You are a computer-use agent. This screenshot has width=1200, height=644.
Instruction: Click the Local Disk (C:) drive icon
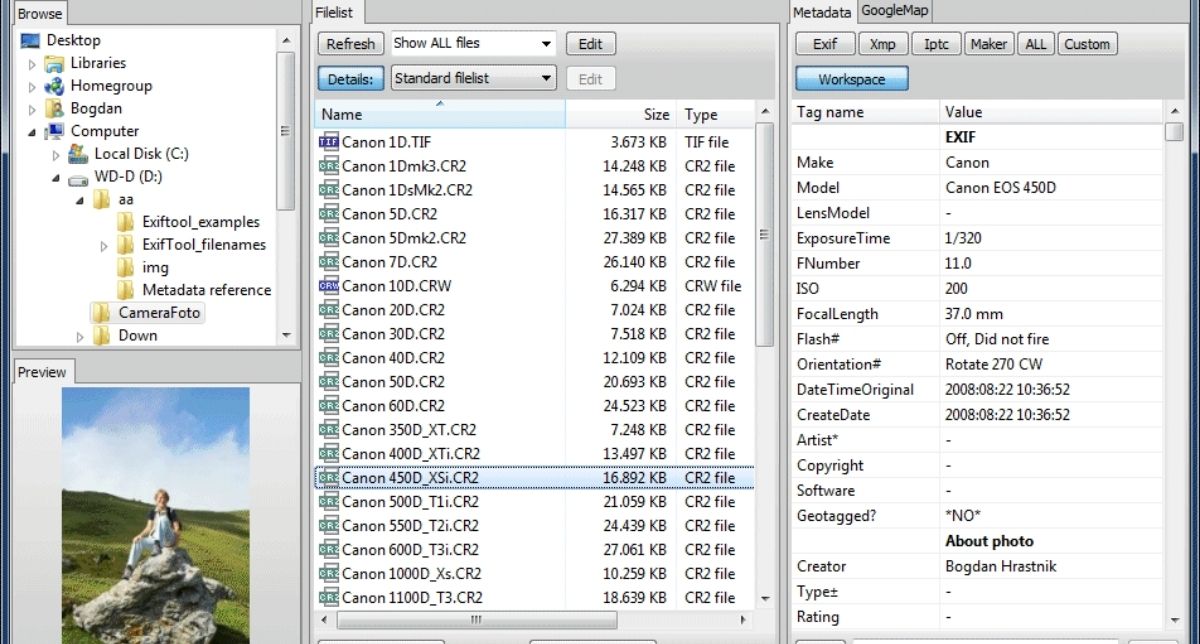(x=78, y=154)
